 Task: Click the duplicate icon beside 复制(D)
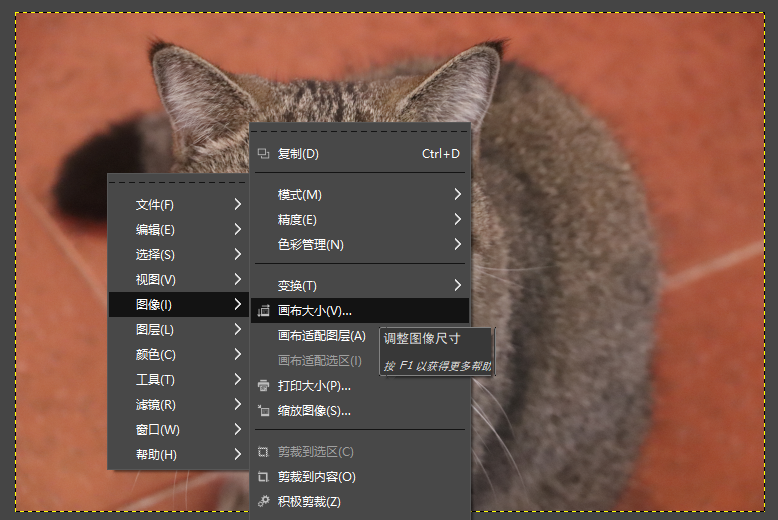tap(264, 154)
